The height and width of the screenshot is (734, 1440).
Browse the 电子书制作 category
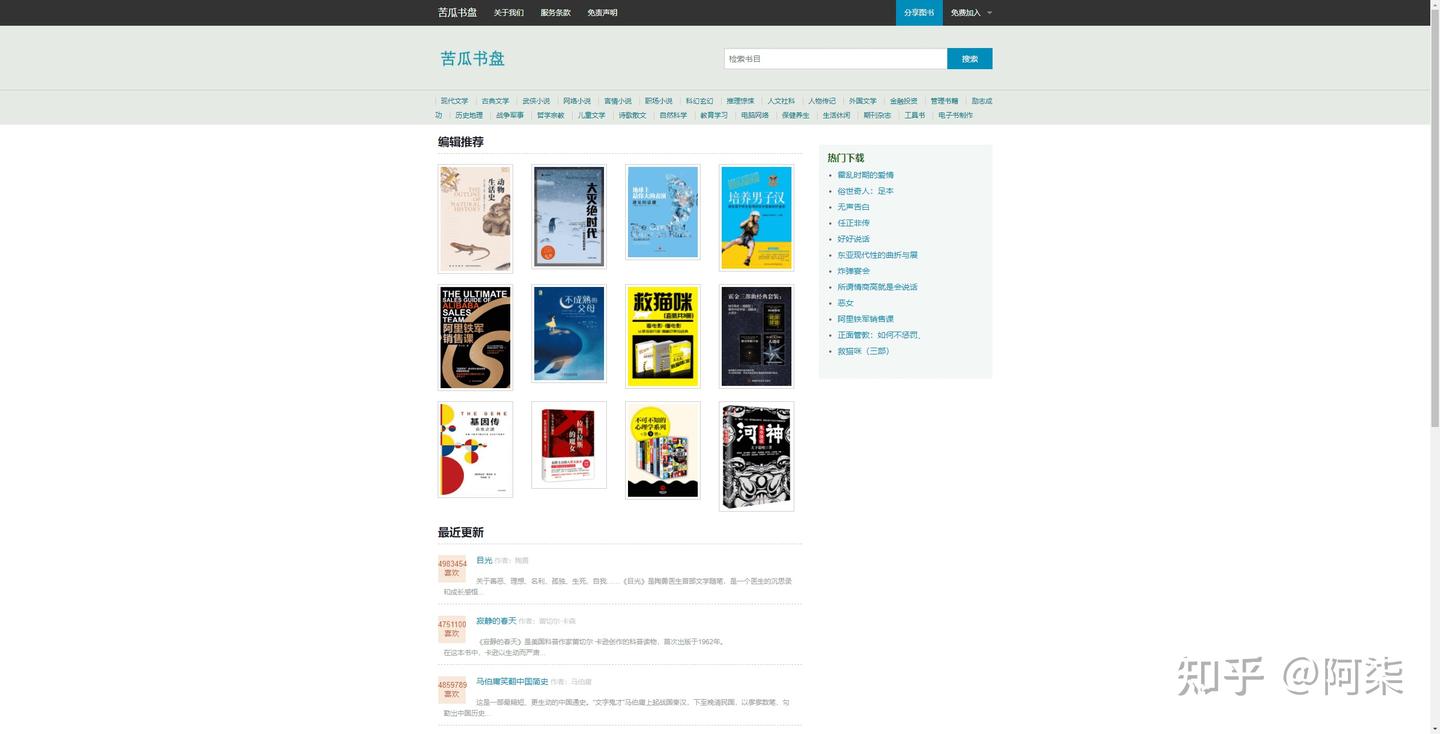click(956, 115)
